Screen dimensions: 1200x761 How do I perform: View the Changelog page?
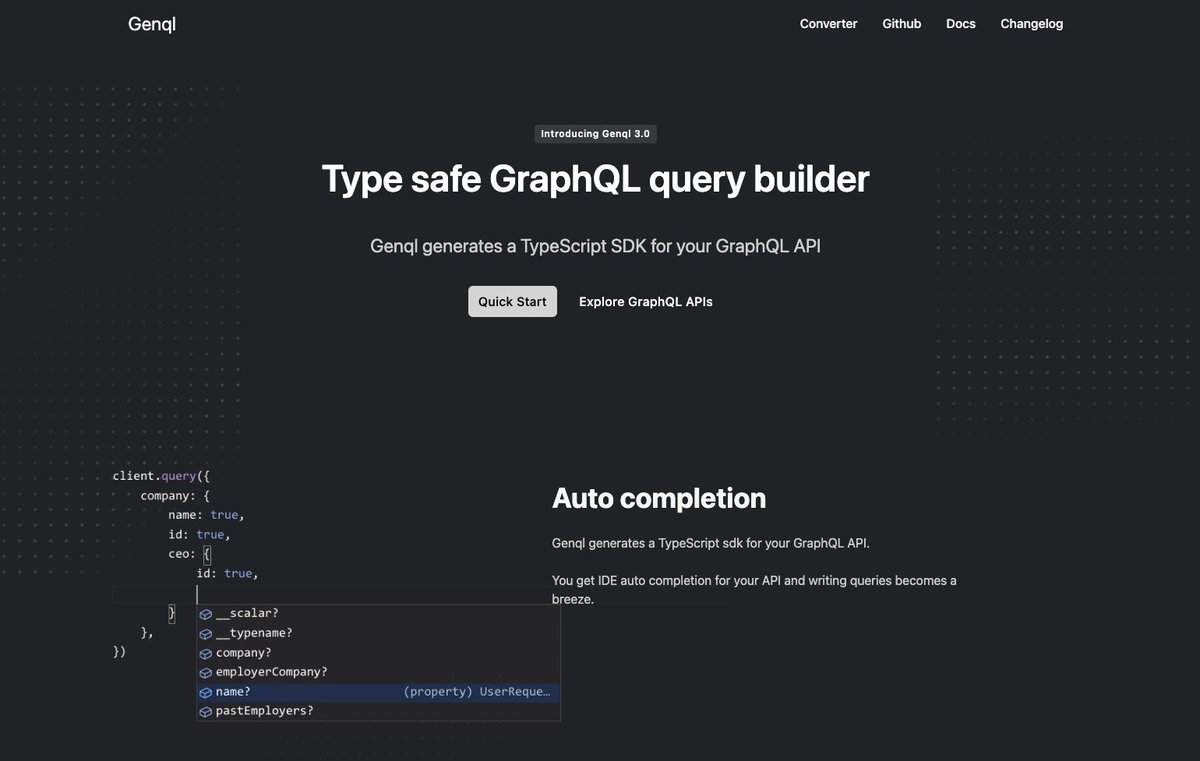pos(1031,24)
